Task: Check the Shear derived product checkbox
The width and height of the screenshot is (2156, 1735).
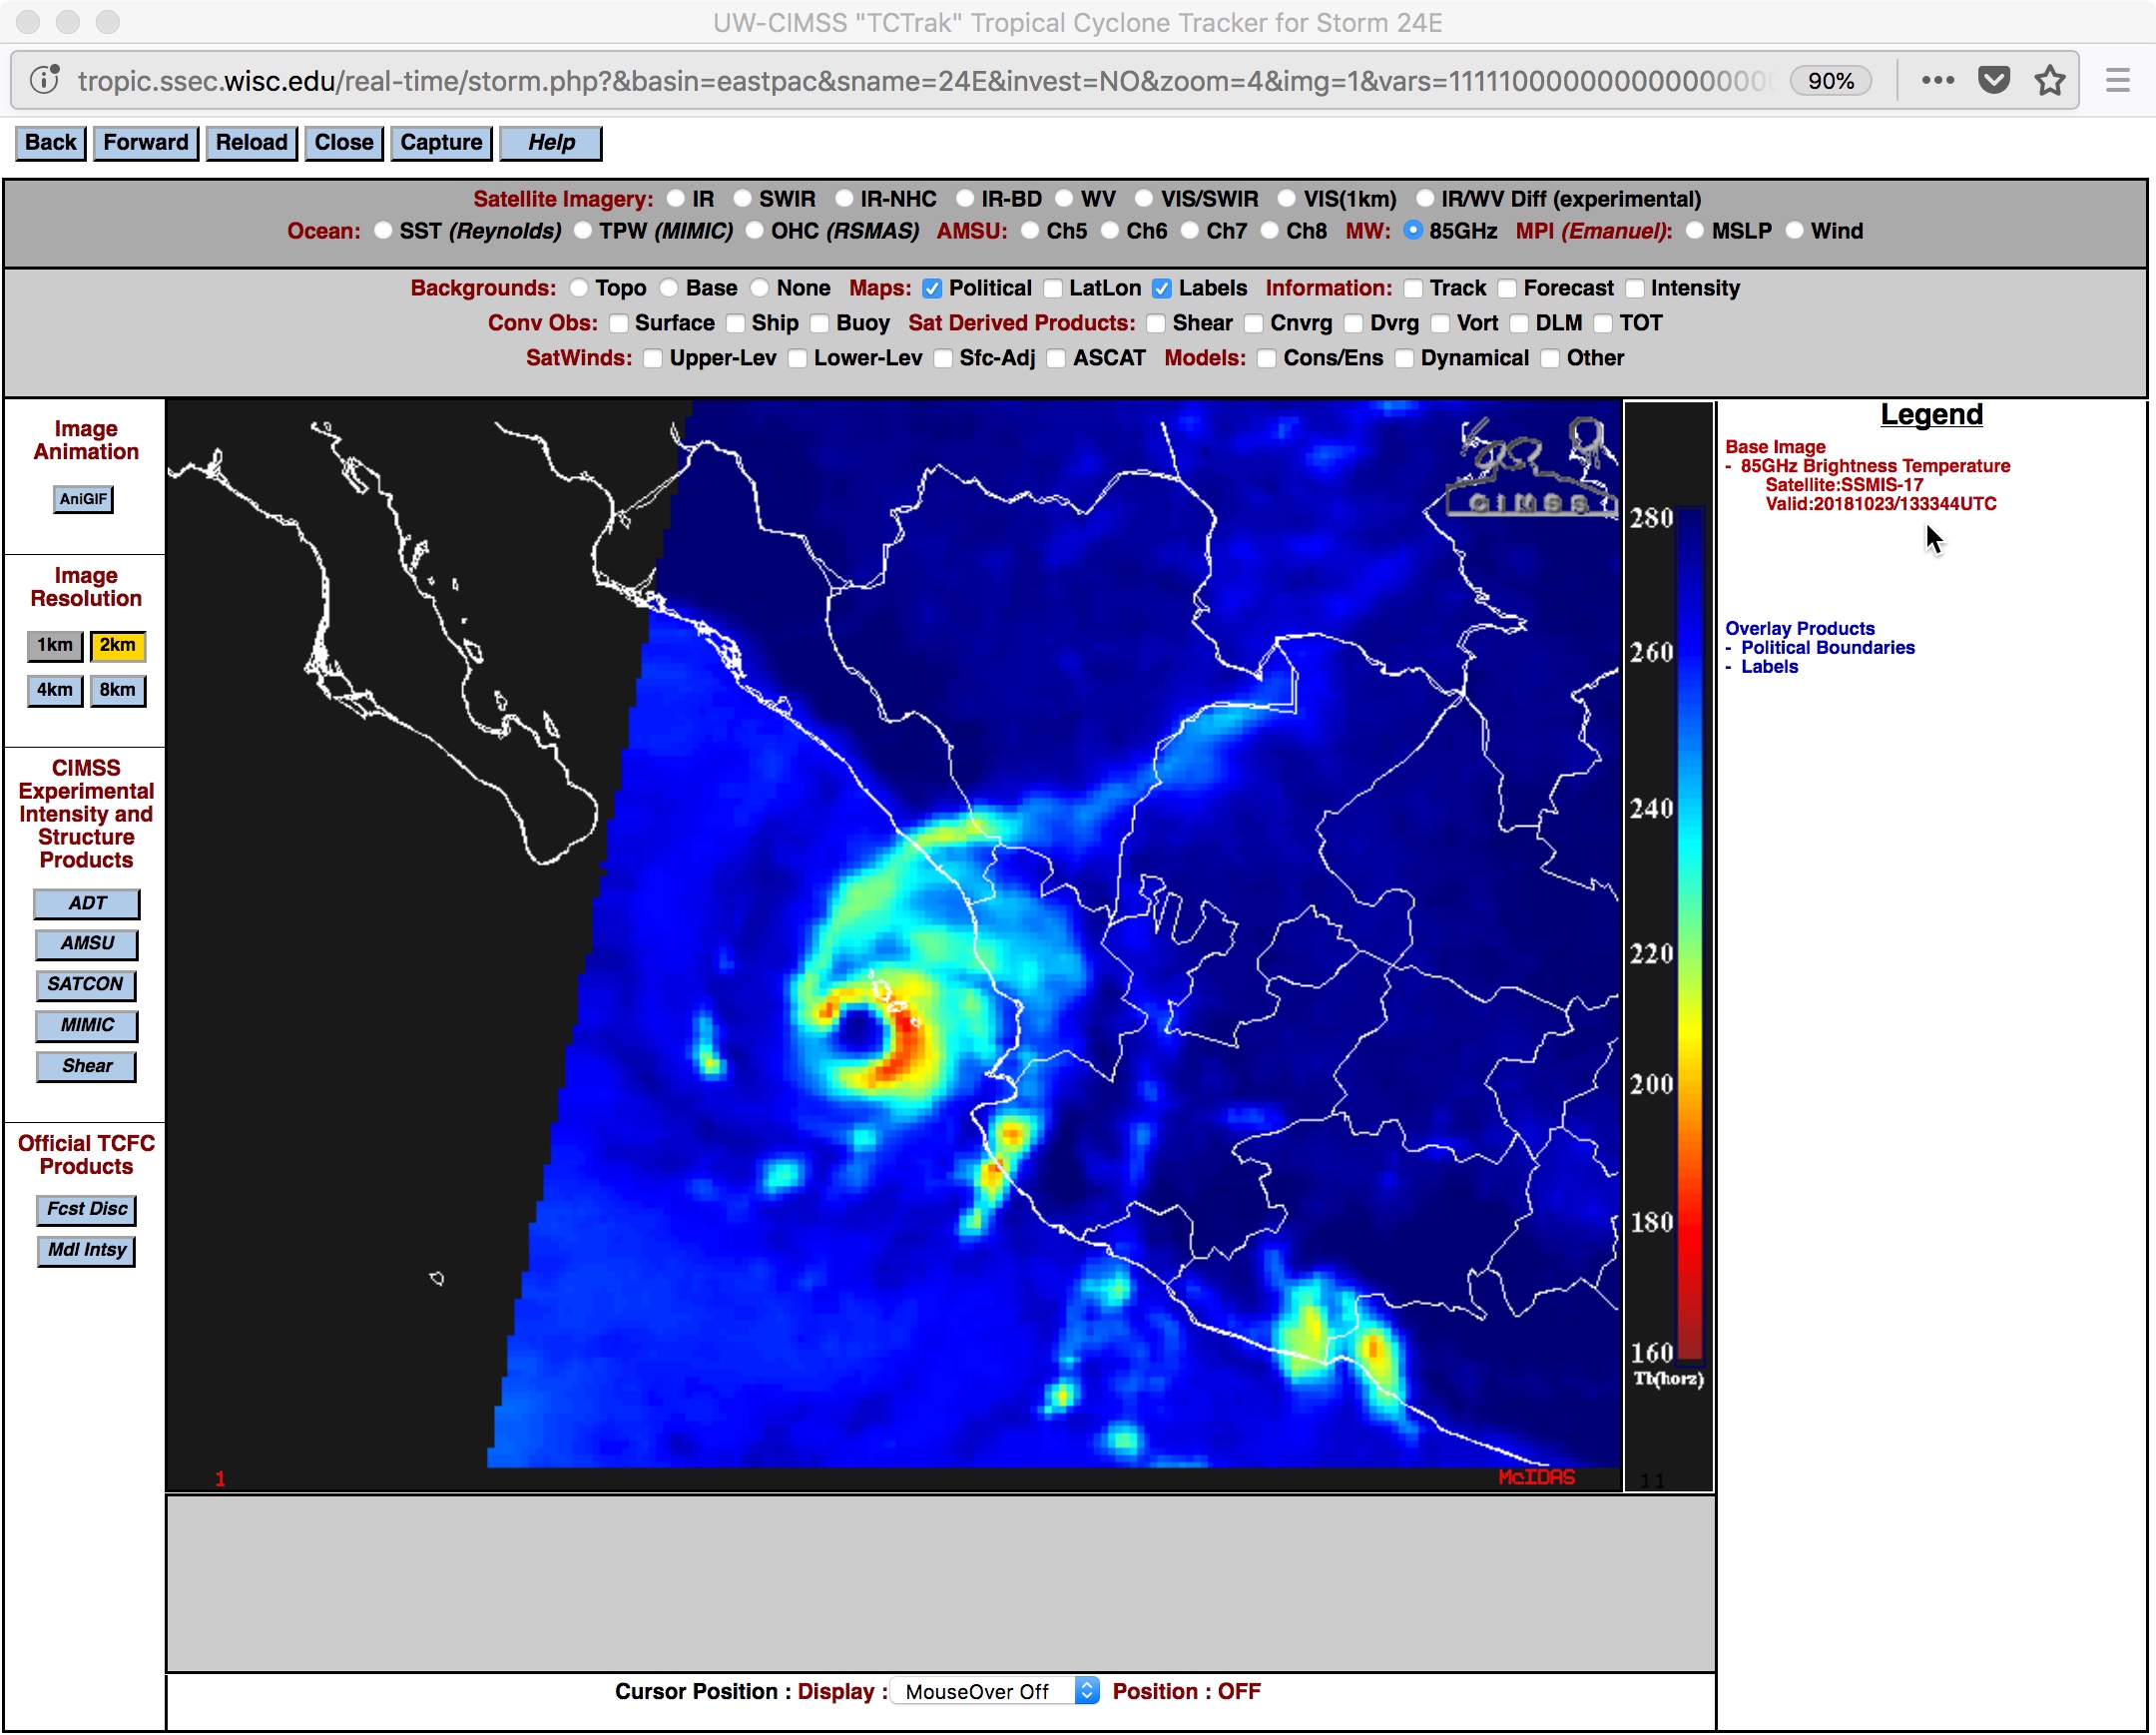Action: pos(1156,324)
